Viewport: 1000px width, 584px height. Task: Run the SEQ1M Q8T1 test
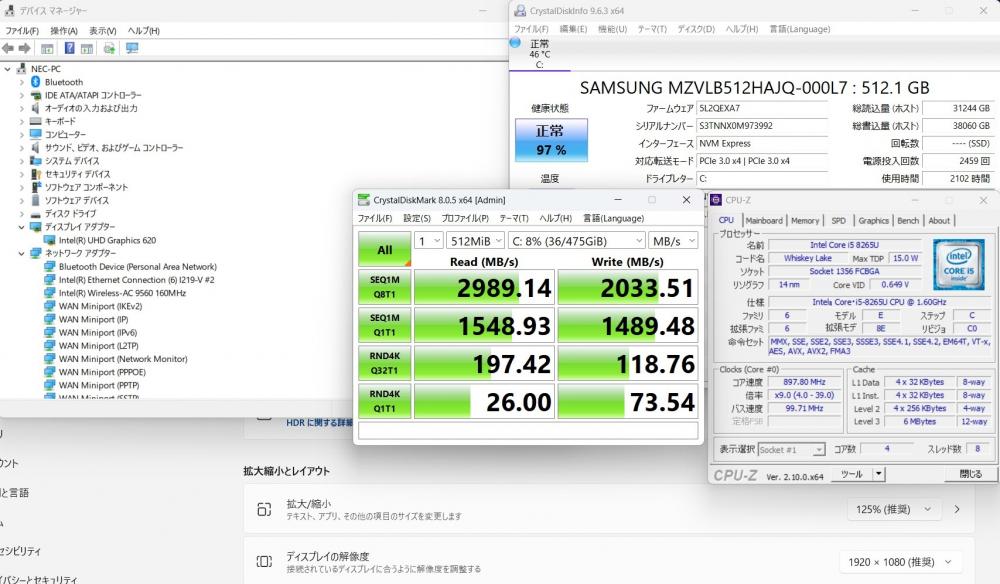(x=385, y=287)
